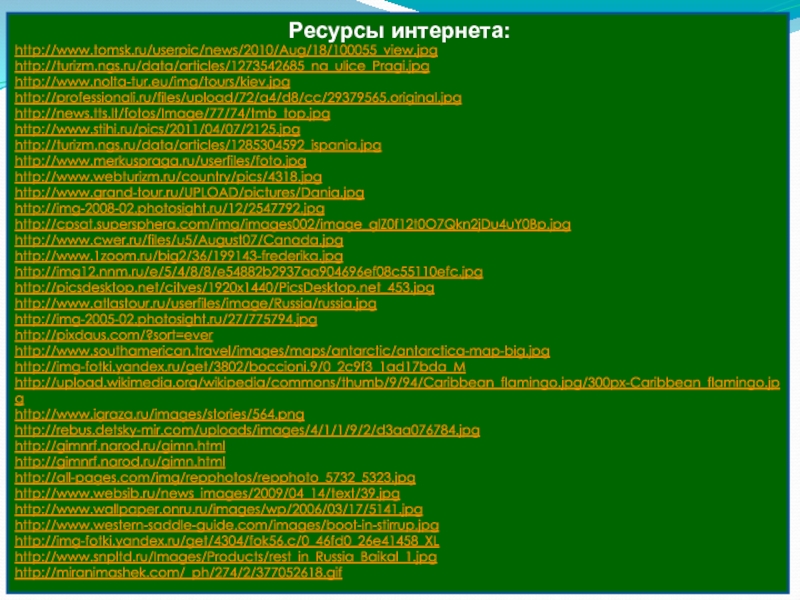Image resolution: width=800 pixels, height=600 pixels.
Task: Open the turizm.ngs.ru na_ulice_Pragi.jpg link
Action: [x=222, y=66]
